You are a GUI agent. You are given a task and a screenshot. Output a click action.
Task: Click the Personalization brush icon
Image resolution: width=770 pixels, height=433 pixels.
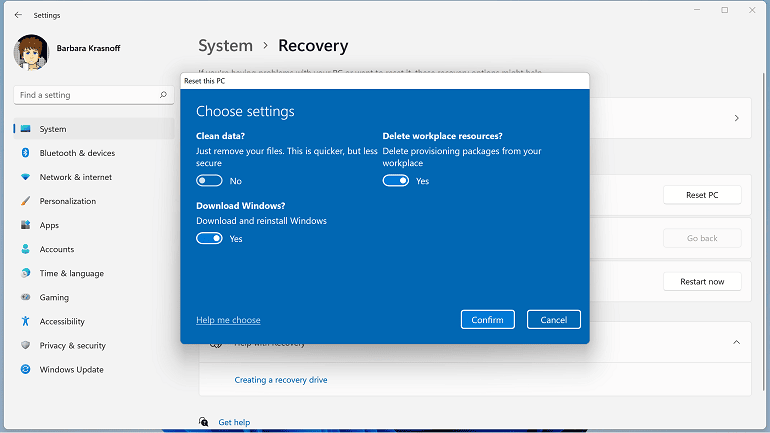tap(26, 201)
